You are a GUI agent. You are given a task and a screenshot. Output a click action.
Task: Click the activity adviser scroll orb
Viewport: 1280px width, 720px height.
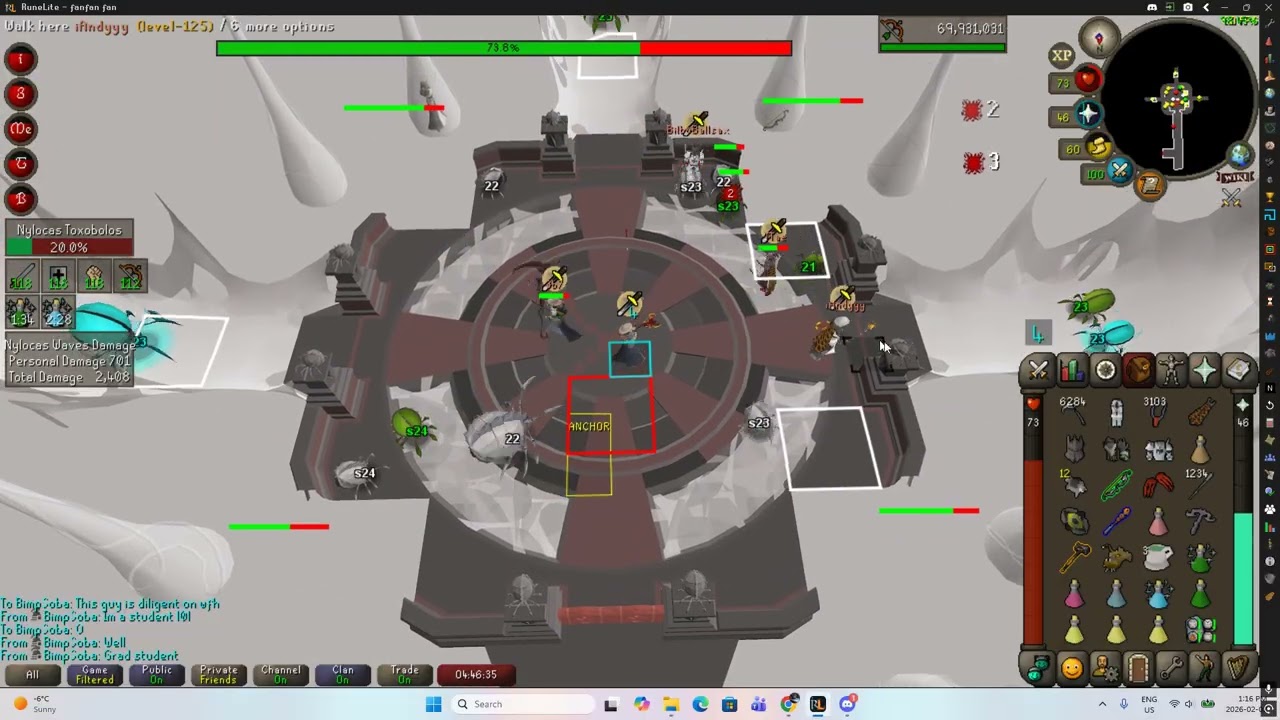(x=1150, y=185)
